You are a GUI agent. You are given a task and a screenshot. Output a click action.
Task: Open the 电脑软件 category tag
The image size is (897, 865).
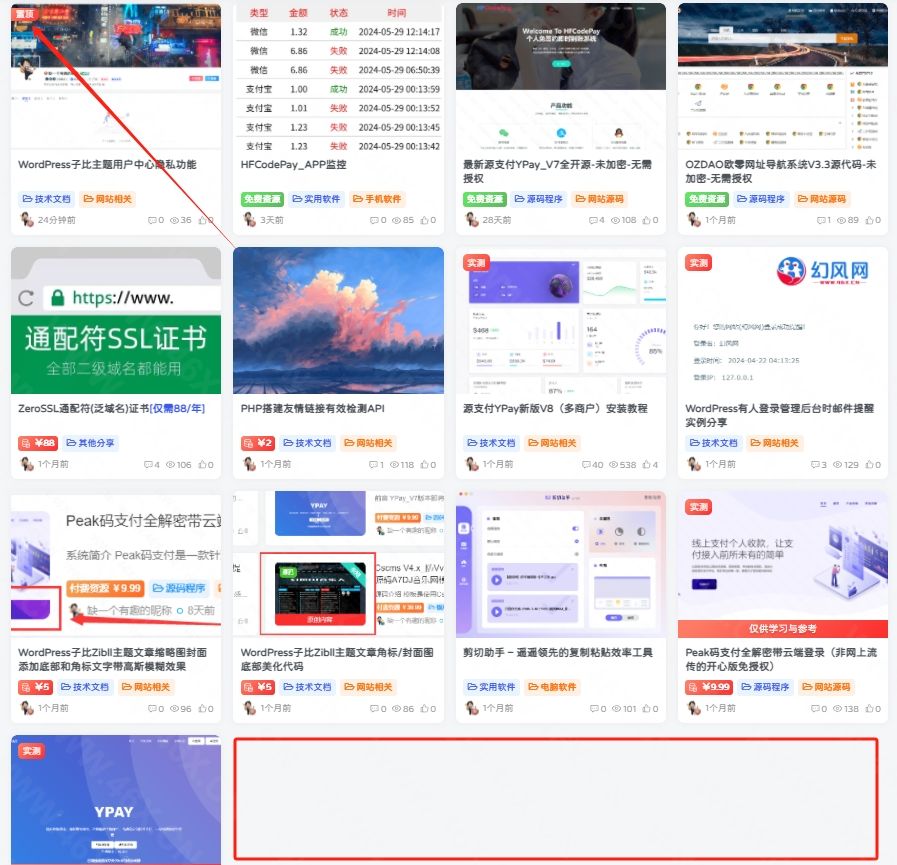point(552,687)
